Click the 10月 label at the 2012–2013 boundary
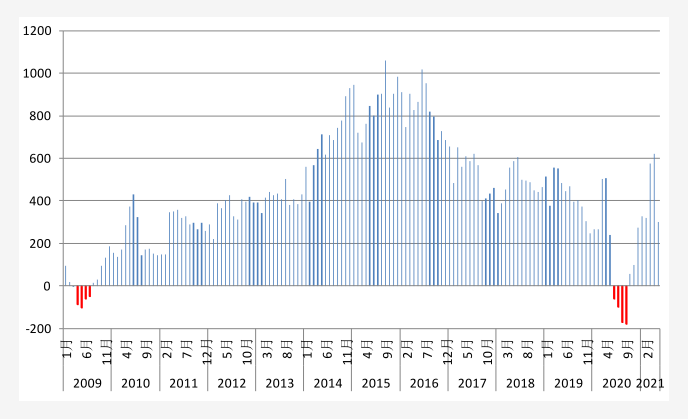 pos(248,352)
